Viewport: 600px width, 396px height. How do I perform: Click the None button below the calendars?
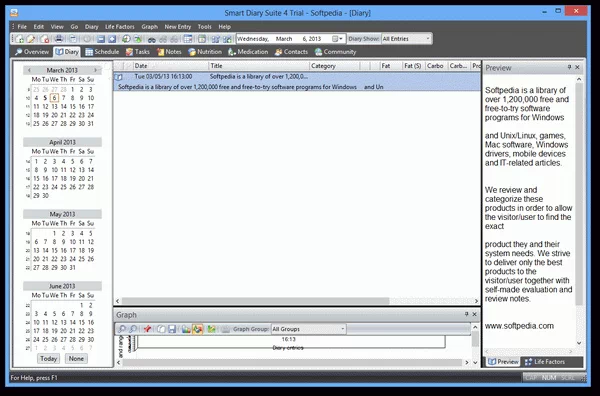[x=76, y=359]
